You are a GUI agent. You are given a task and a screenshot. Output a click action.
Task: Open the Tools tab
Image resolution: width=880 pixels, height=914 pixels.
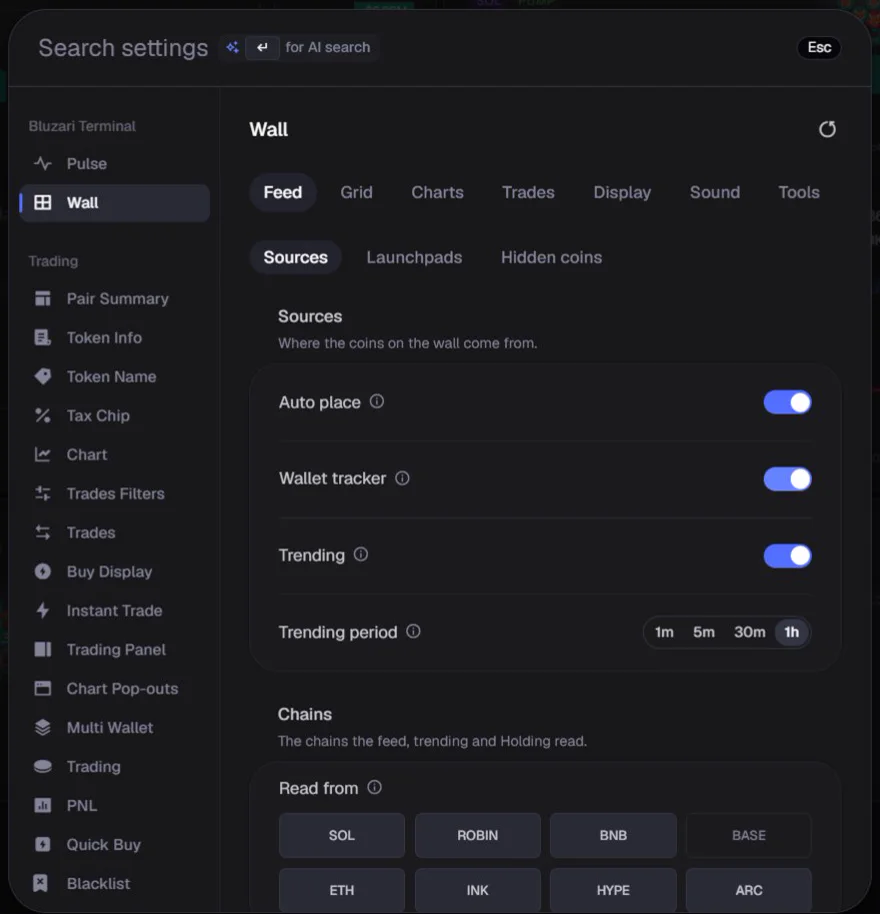799,192
